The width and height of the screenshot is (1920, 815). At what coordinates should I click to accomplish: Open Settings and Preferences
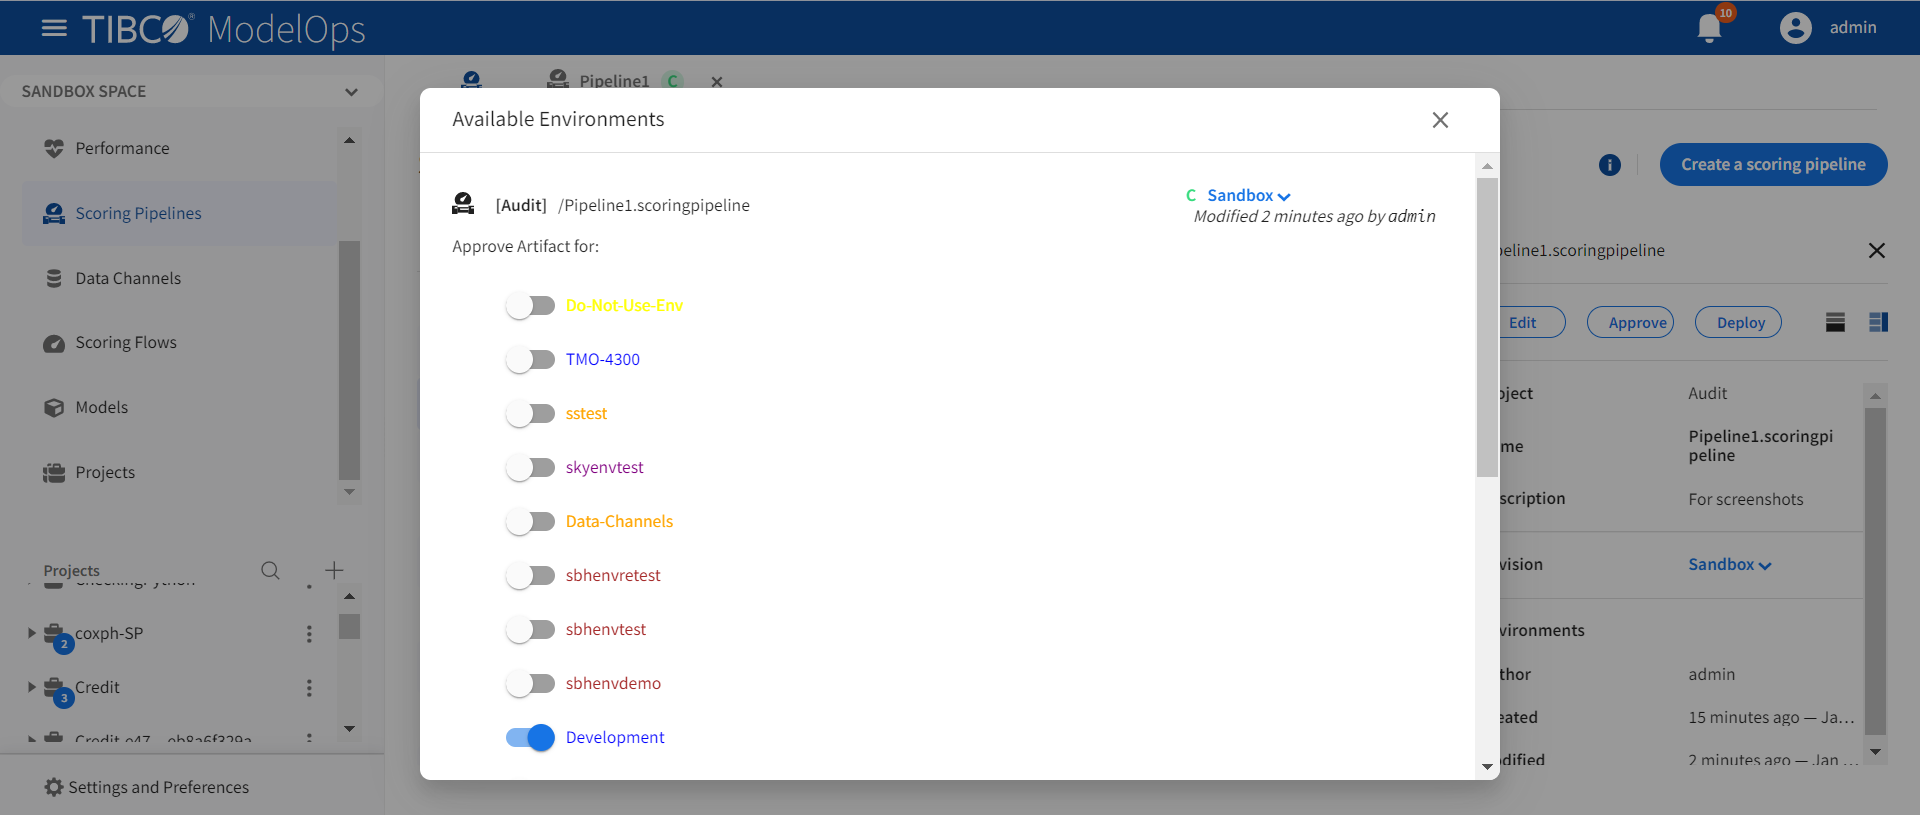click(147, 788)
